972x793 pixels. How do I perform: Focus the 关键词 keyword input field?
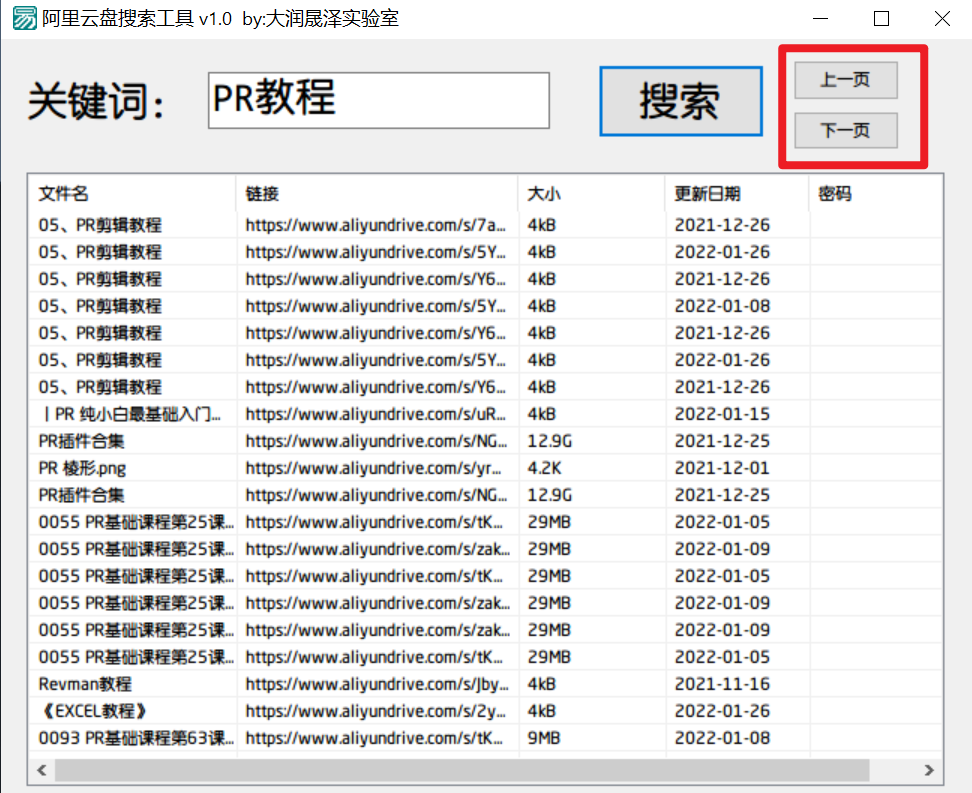point(379,100)
